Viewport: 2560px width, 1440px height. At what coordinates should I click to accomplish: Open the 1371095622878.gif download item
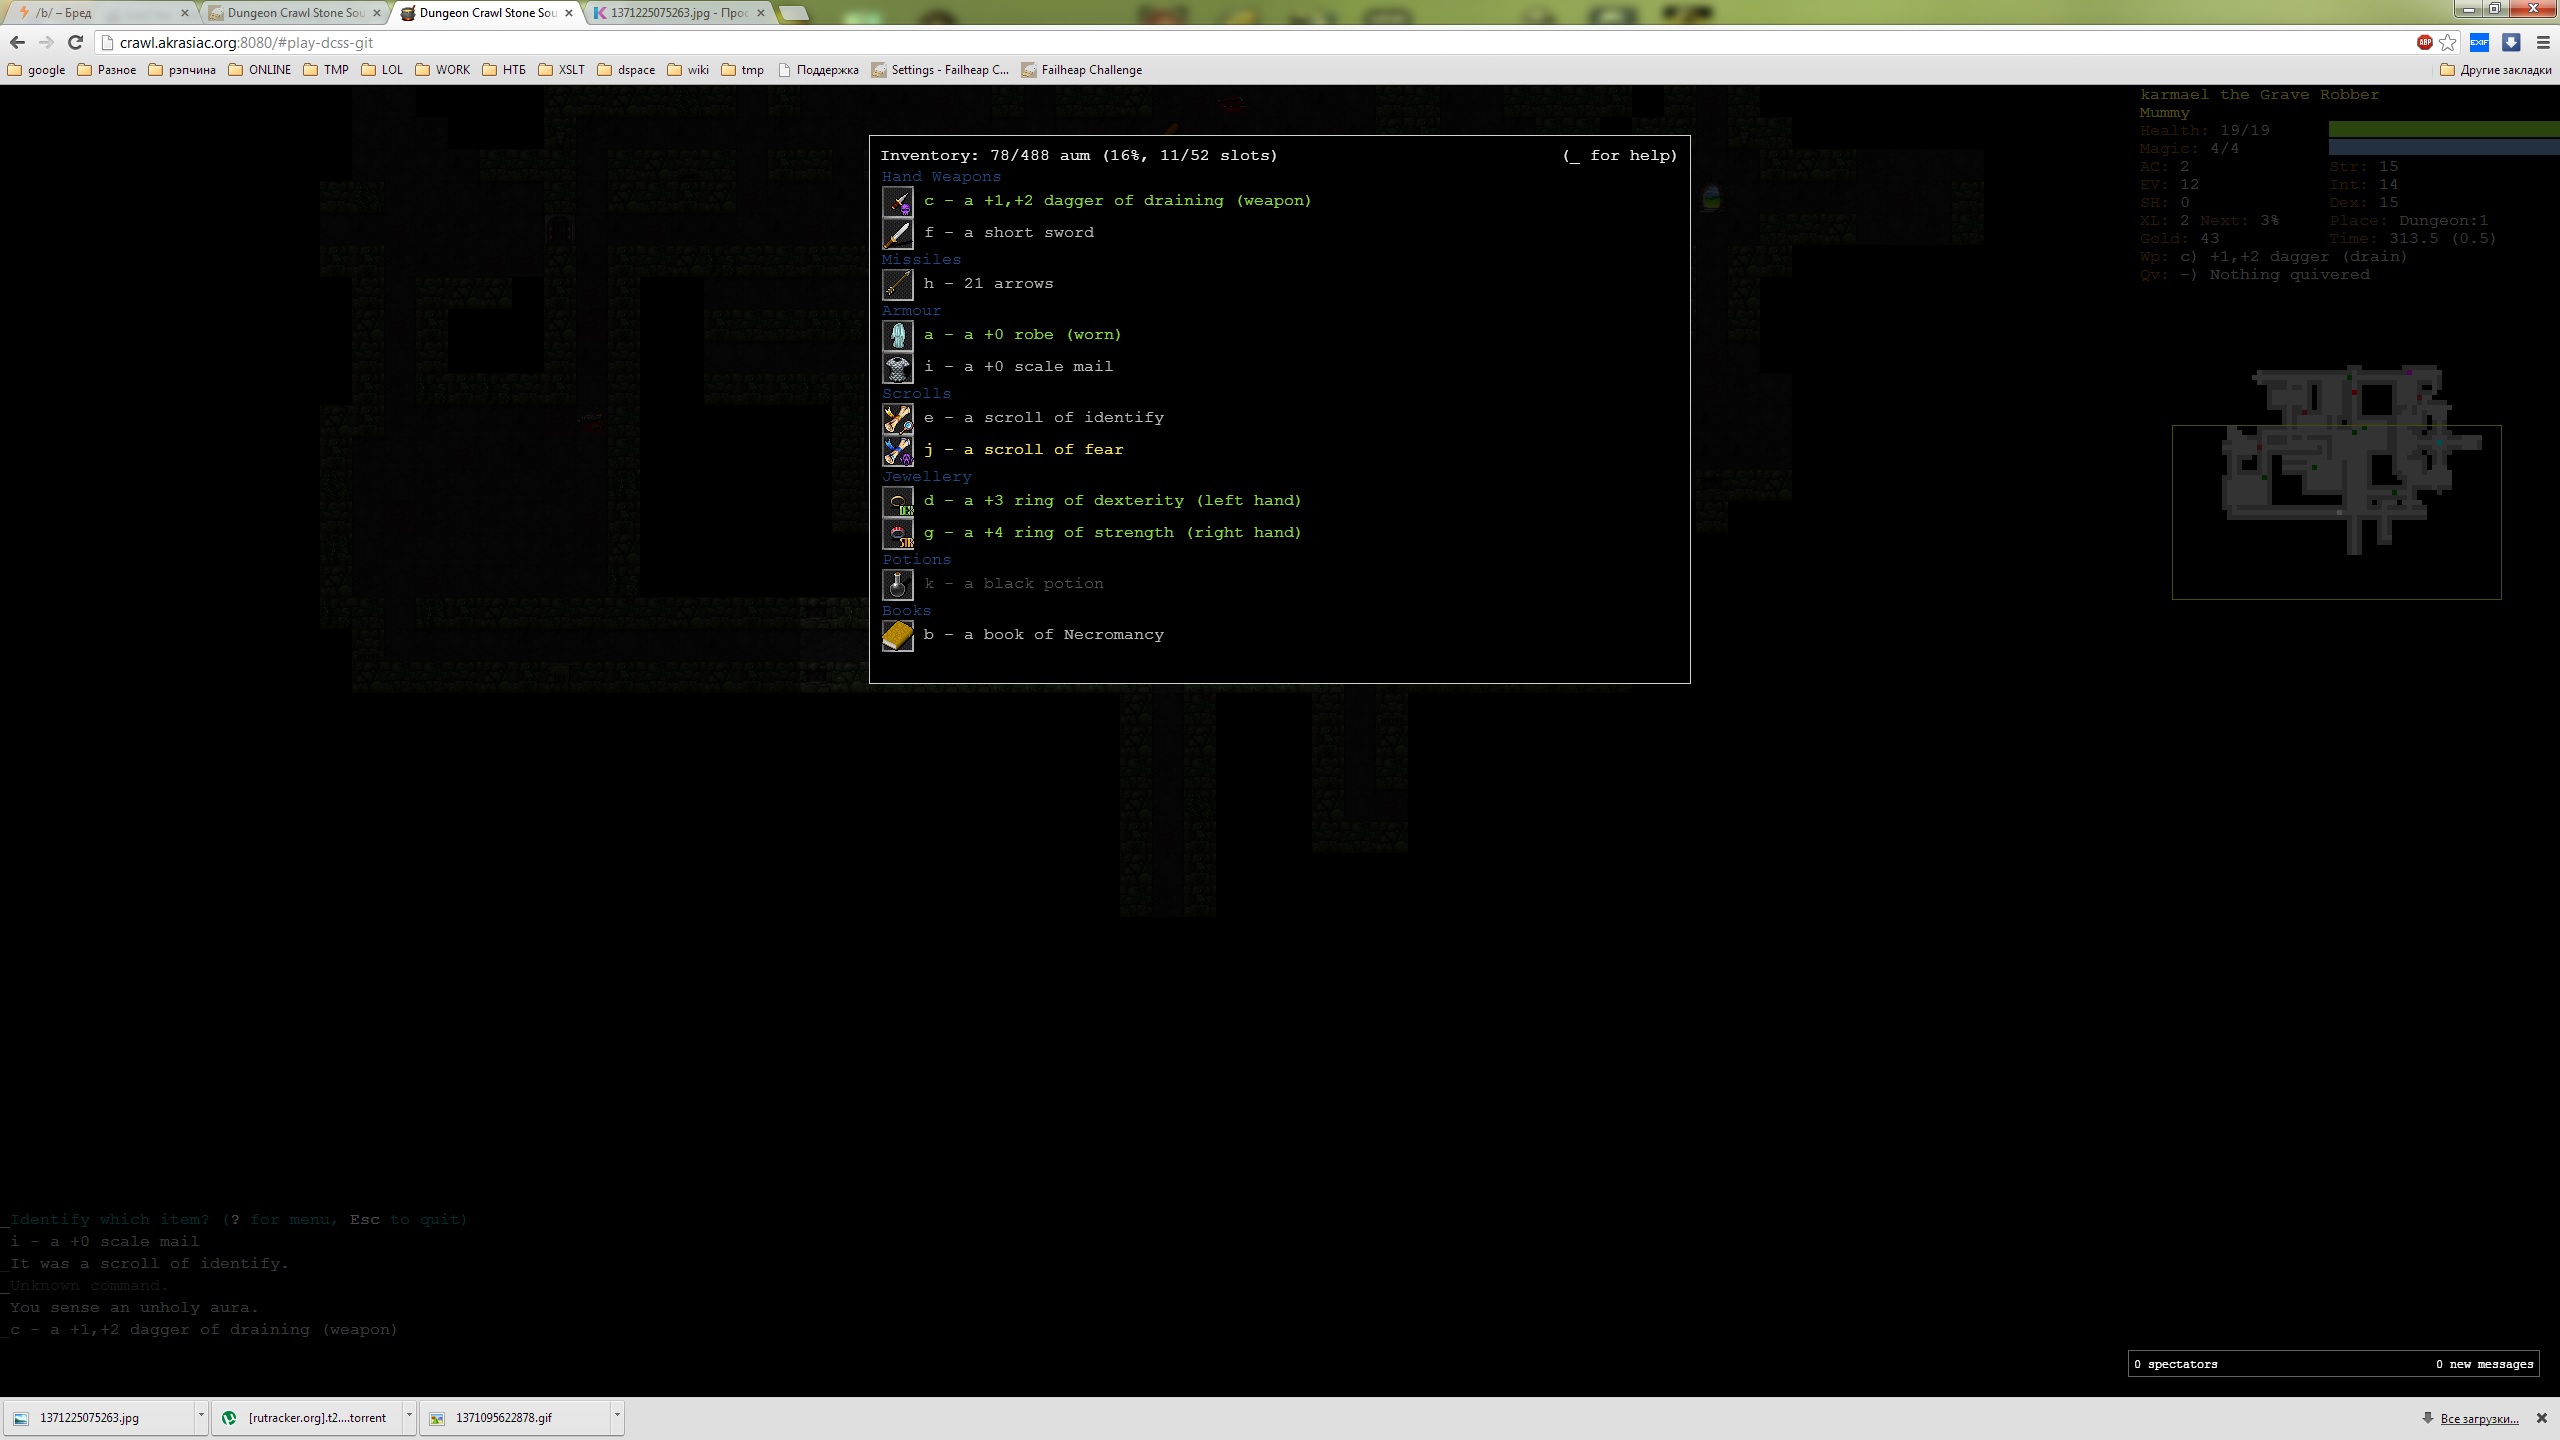pyautogui.click(x=515, y=1418)
